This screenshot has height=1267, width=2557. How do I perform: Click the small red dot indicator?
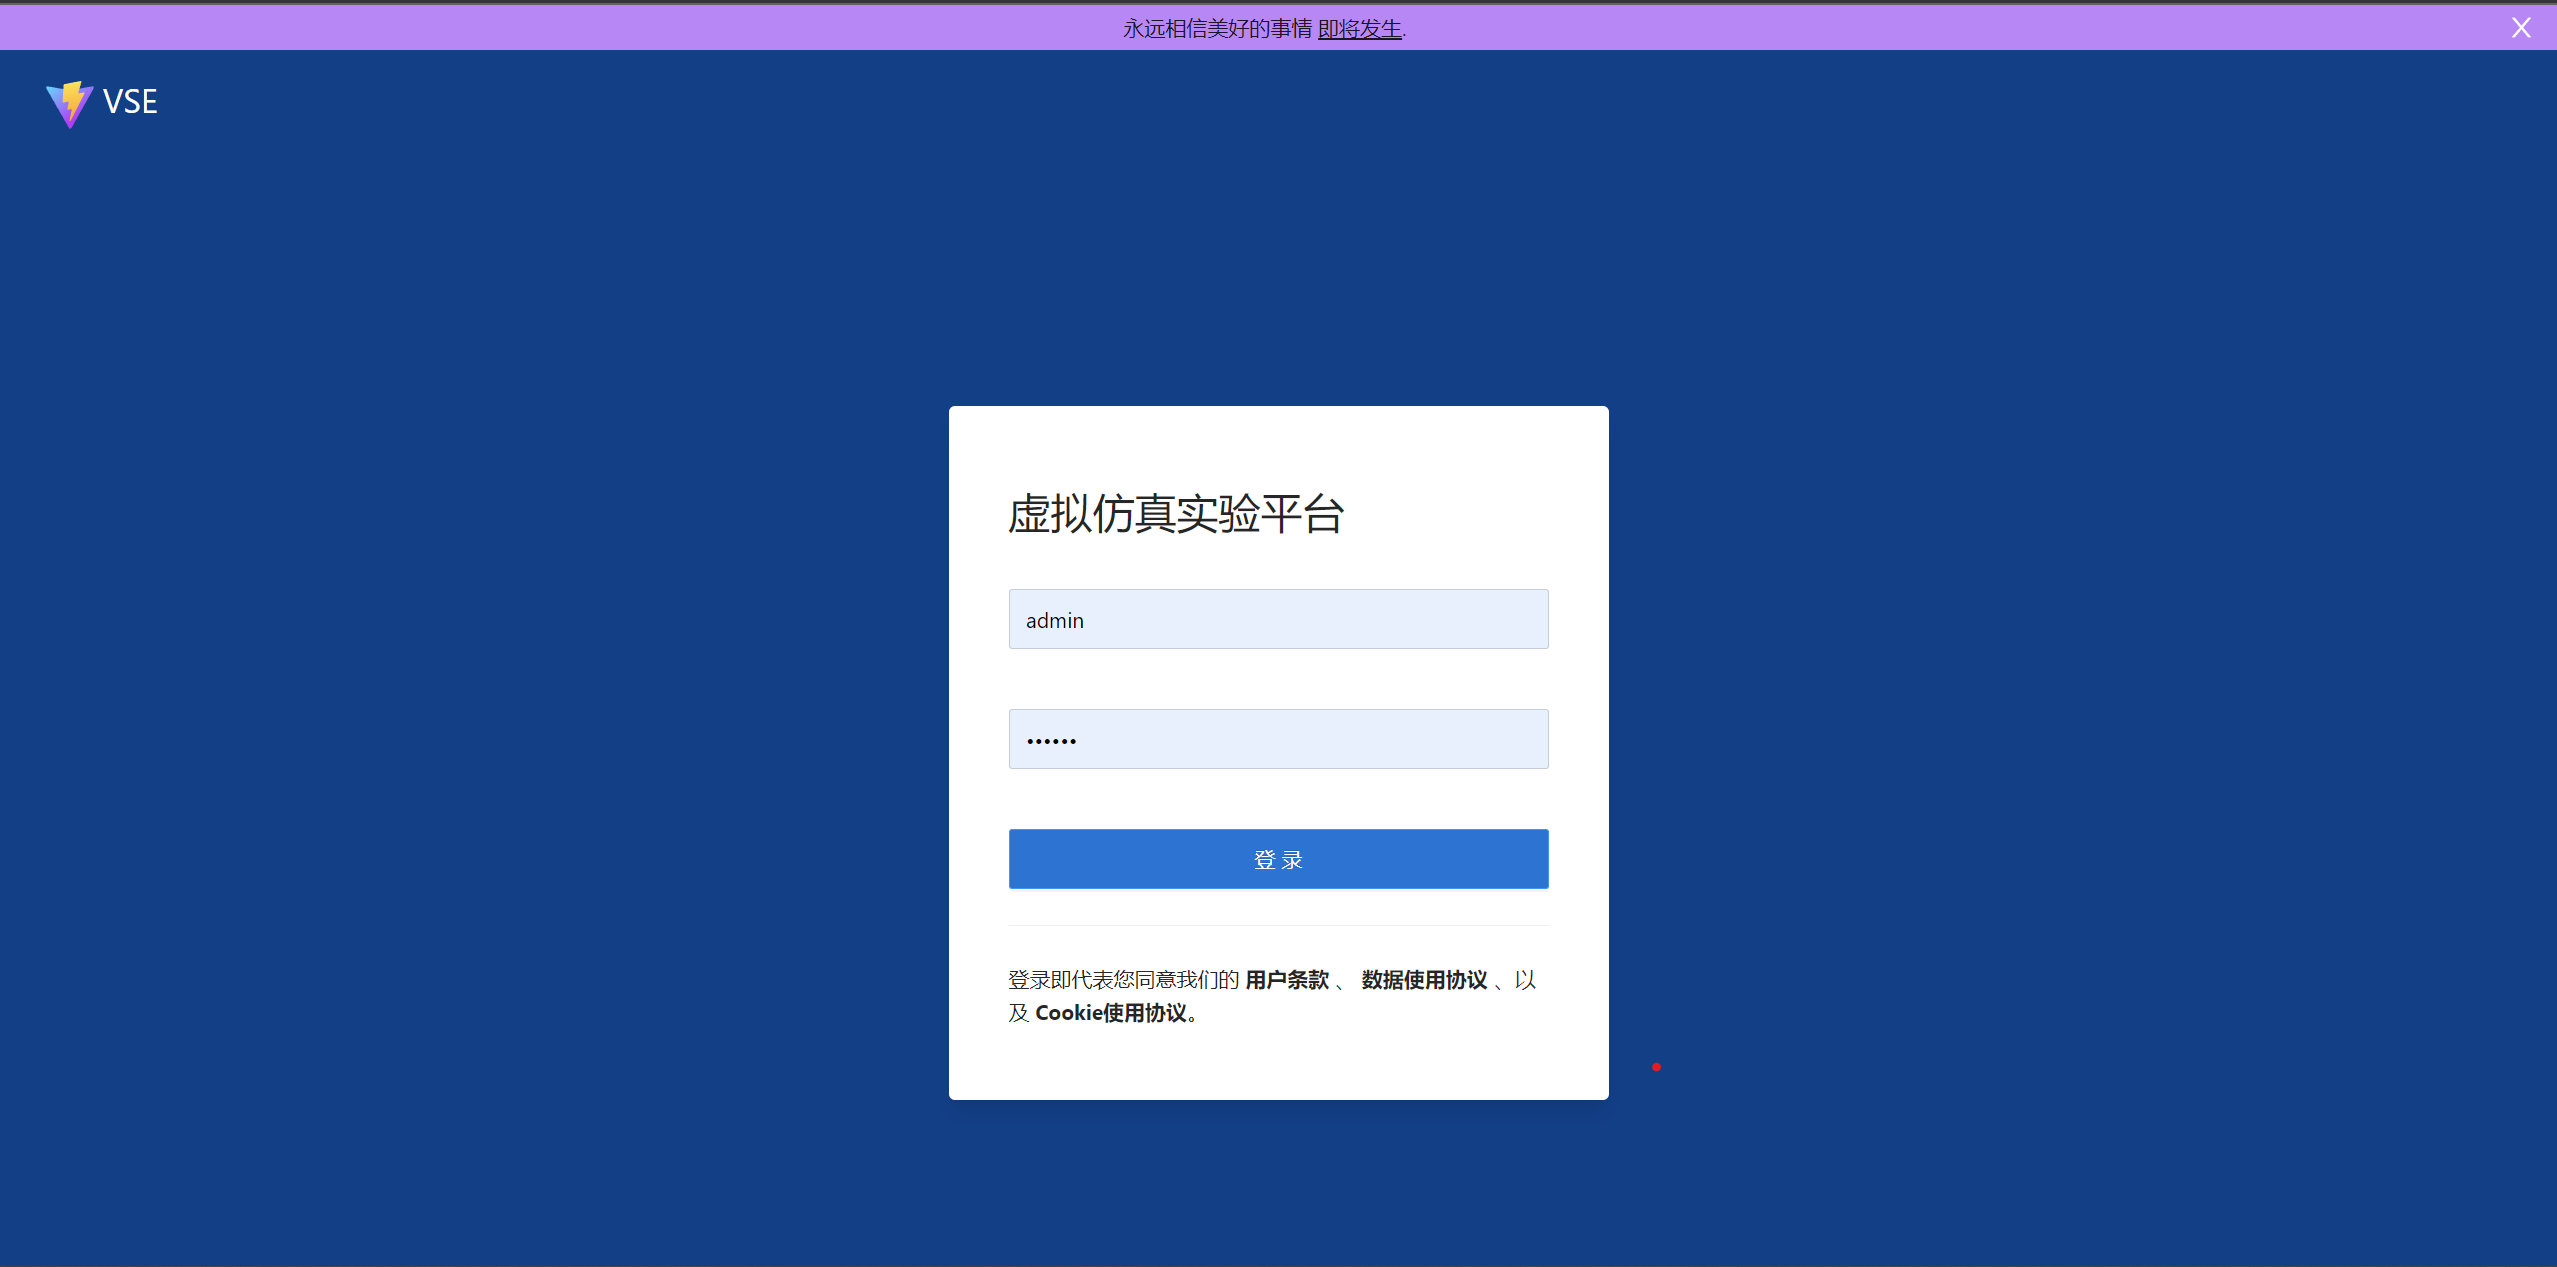point(1656,1067)
